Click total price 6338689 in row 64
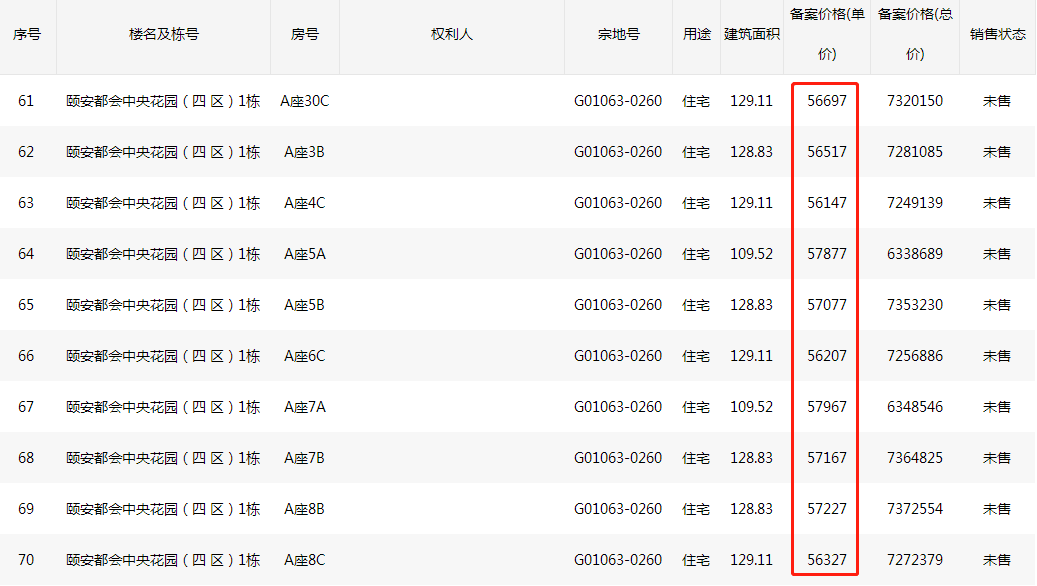The height and width of the screenshot is (586, 1037). click(x=915, y=254)
